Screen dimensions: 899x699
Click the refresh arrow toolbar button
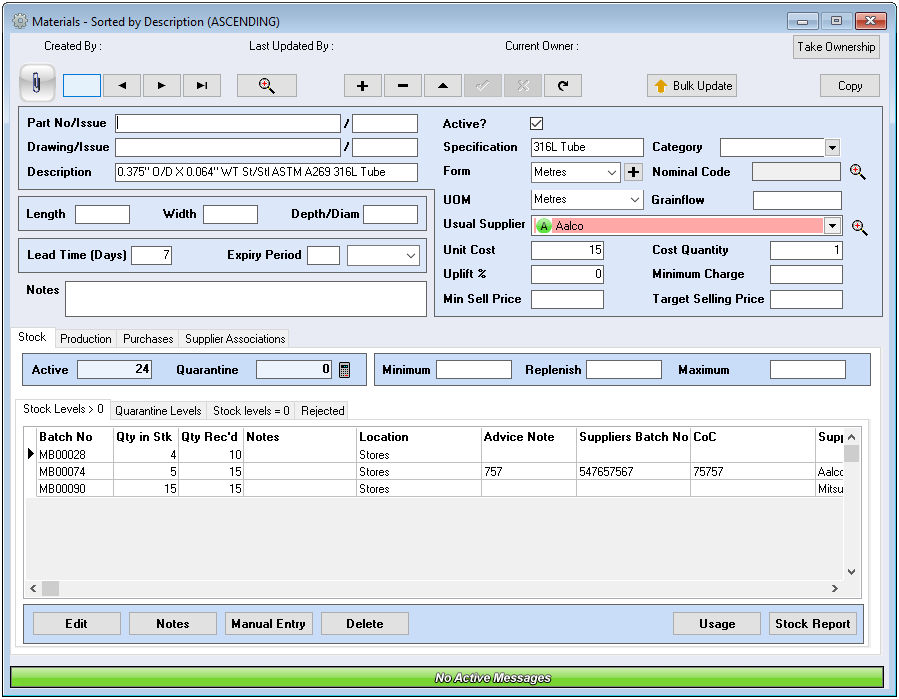pyautogui.click(x=562, y=86)
